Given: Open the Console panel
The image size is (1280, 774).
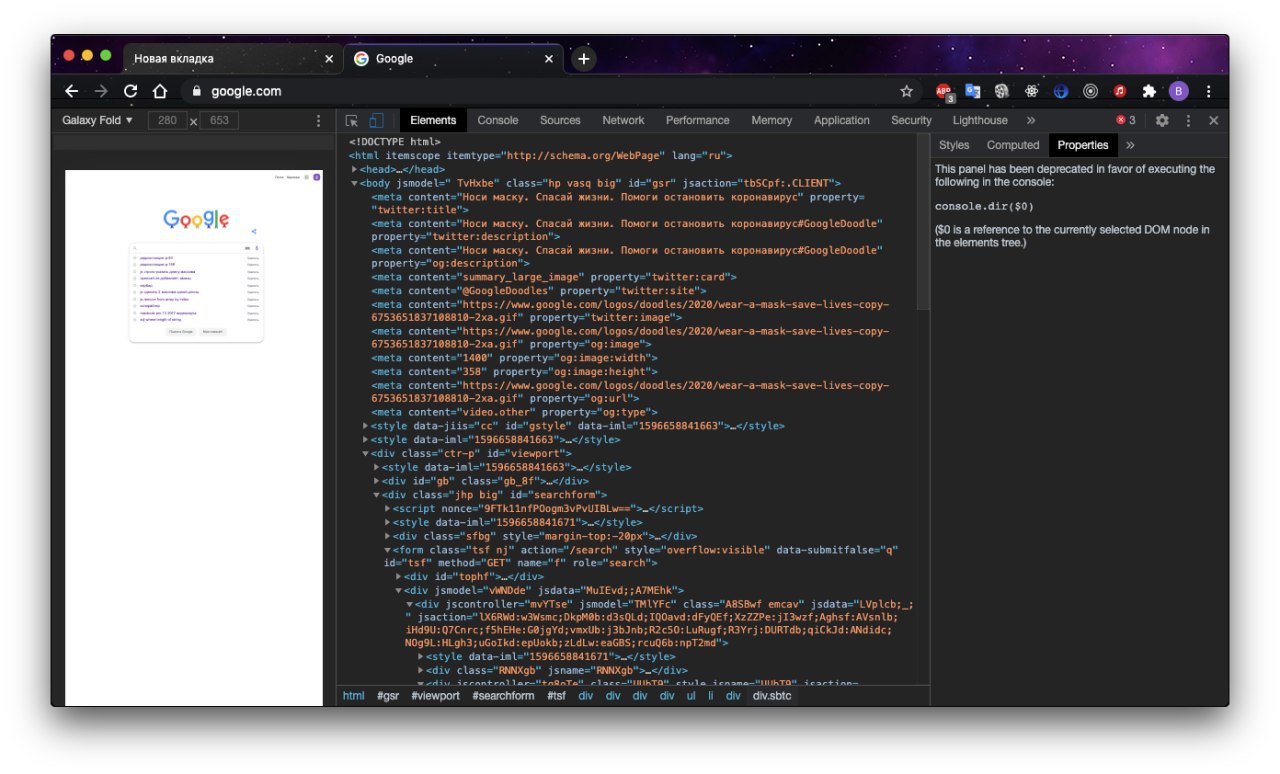Looking at the screenshot, I should [x=498, y=120].
